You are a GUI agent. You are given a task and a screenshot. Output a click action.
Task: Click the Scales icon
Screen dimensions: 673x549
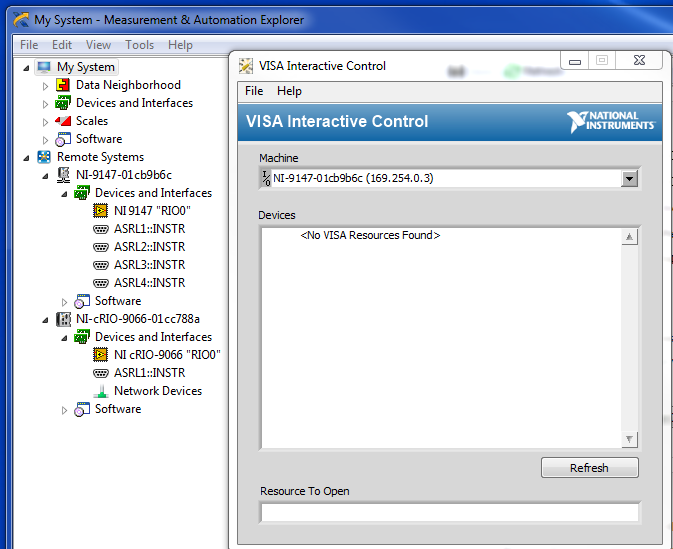click(63, 121)
